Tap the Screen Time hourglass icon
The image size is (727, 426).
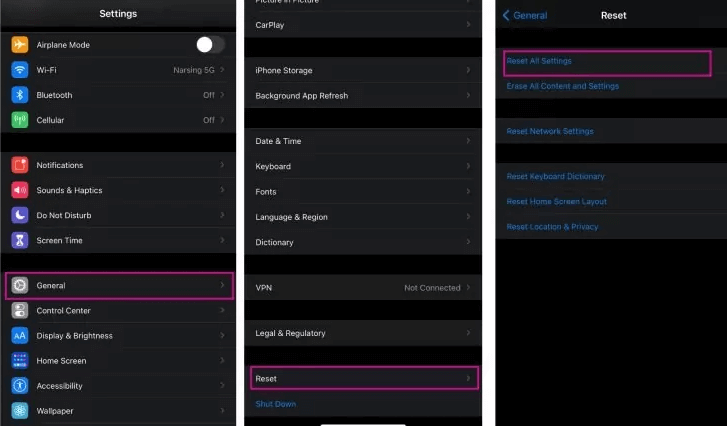pos(20,240)
